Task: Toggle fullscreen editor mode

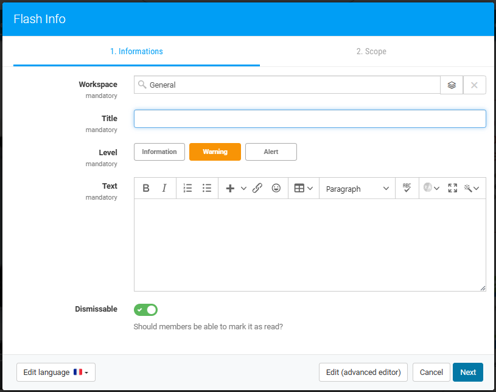Action: [452, 188]
